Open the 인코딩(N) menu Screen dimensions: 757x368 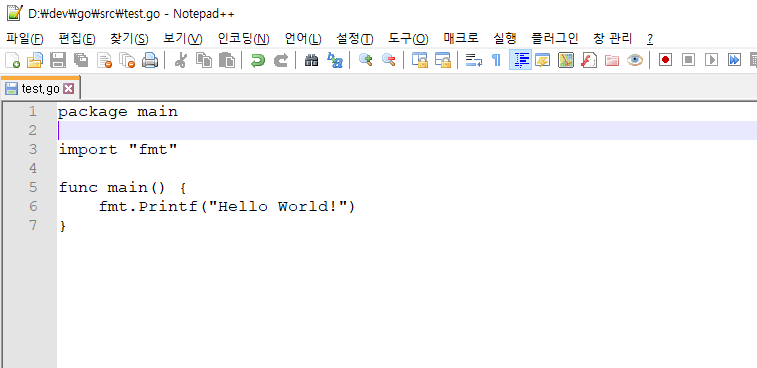(x=244, y=39)
